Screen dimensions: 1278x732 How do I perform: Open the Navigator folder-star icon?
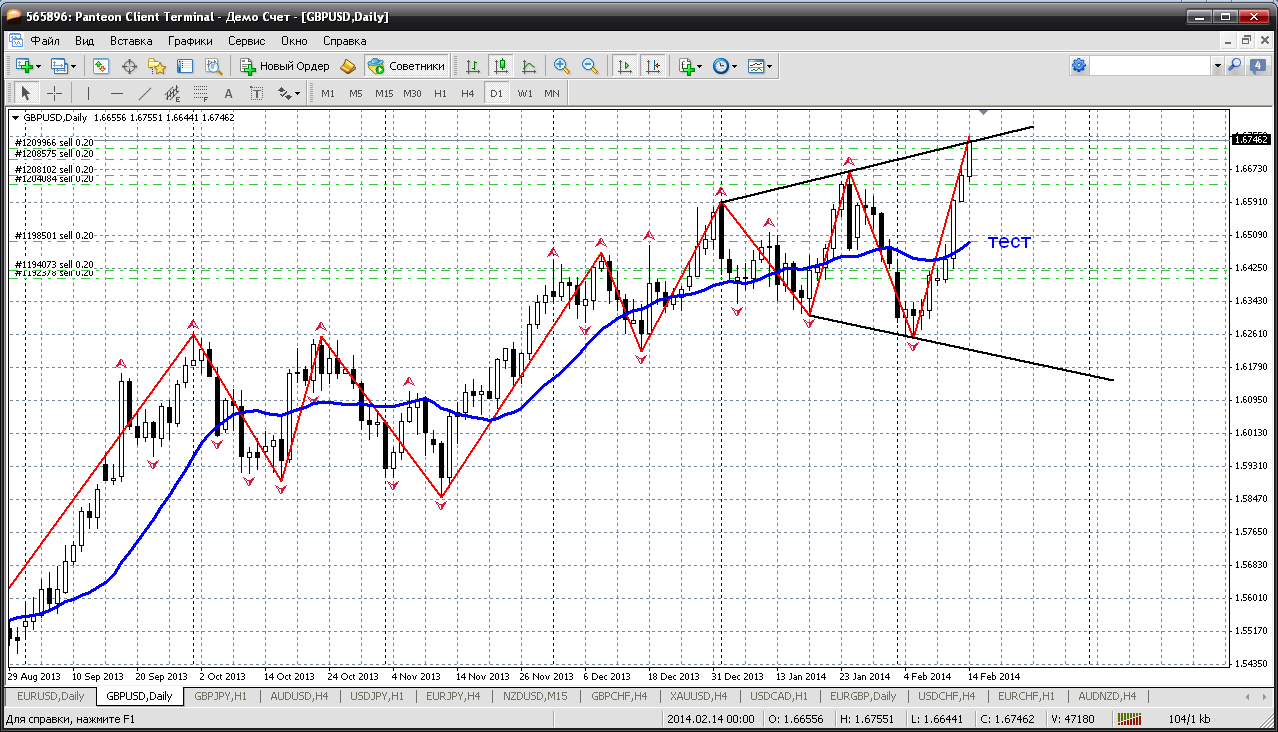pos(157,66)
